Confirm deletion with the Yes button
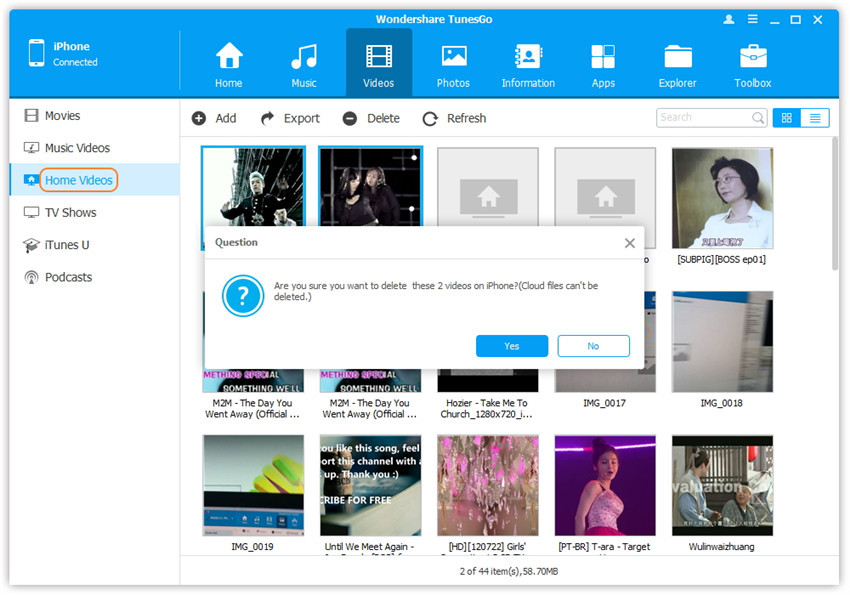850x595 pixels. 512,346
